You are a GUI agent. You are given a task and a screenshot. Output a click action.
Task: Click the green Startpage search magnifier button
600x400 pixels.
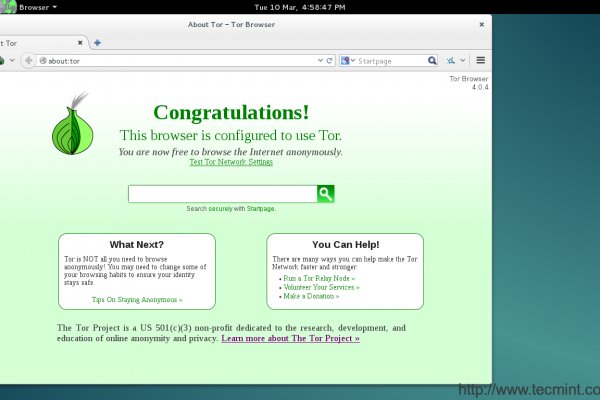click(325, 194)
